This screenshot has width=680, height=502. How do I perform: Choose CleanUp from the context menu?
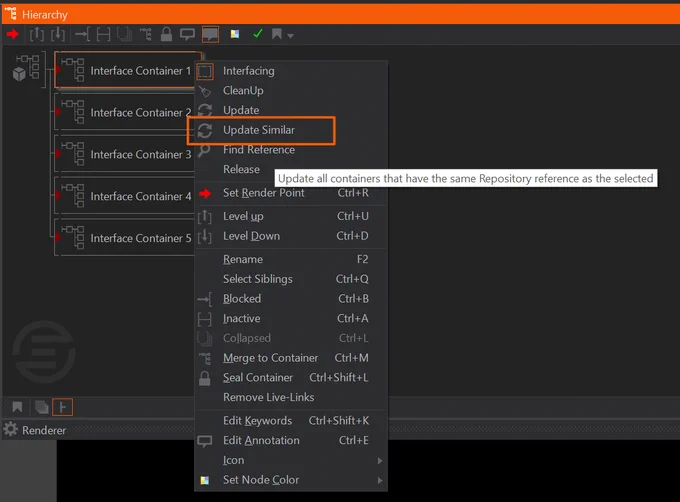coord(291,90)
